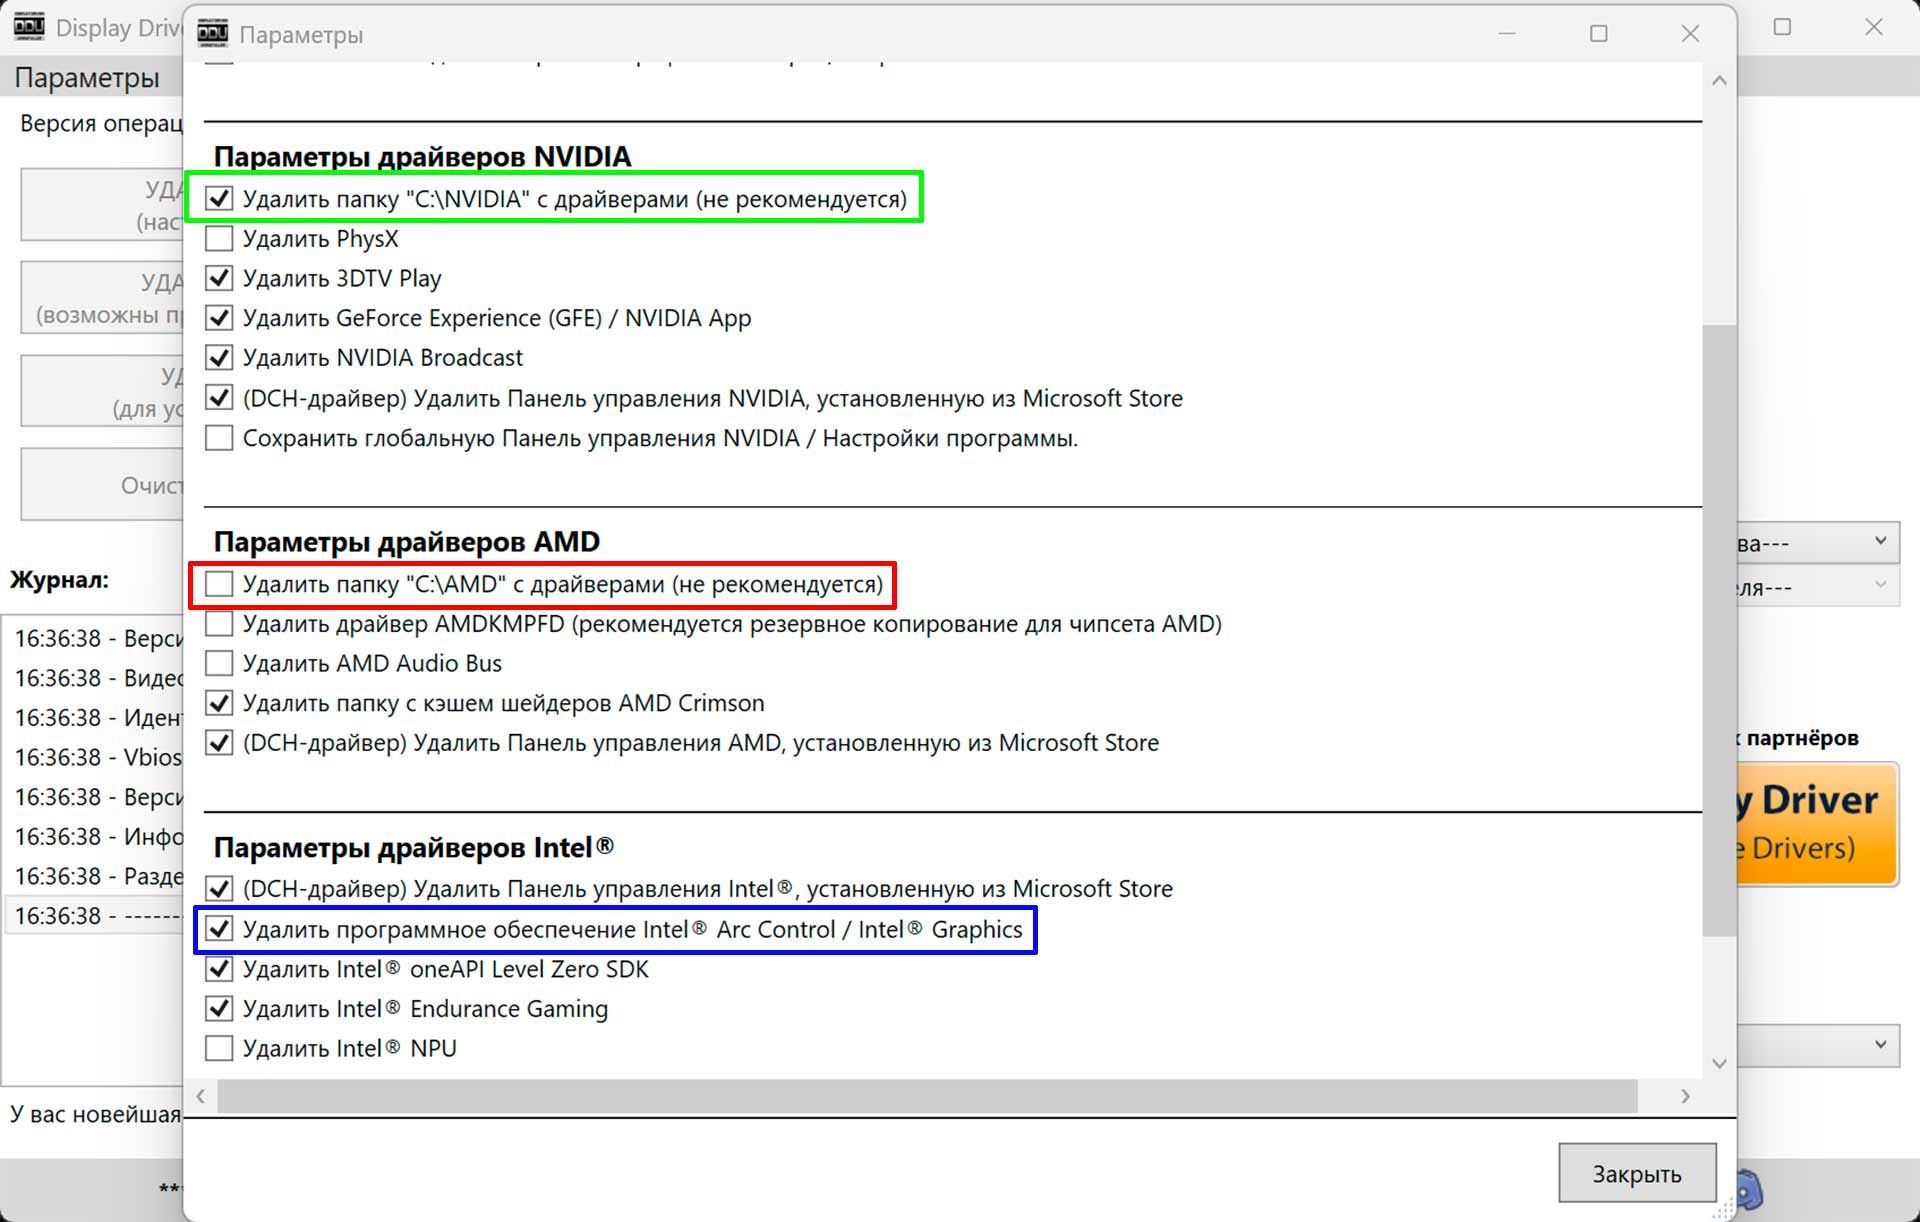The height and width of the screenshot is (1222, 1920).
Task: Click the DDU icon in the Параметры title bar
Action: [212, 34]
